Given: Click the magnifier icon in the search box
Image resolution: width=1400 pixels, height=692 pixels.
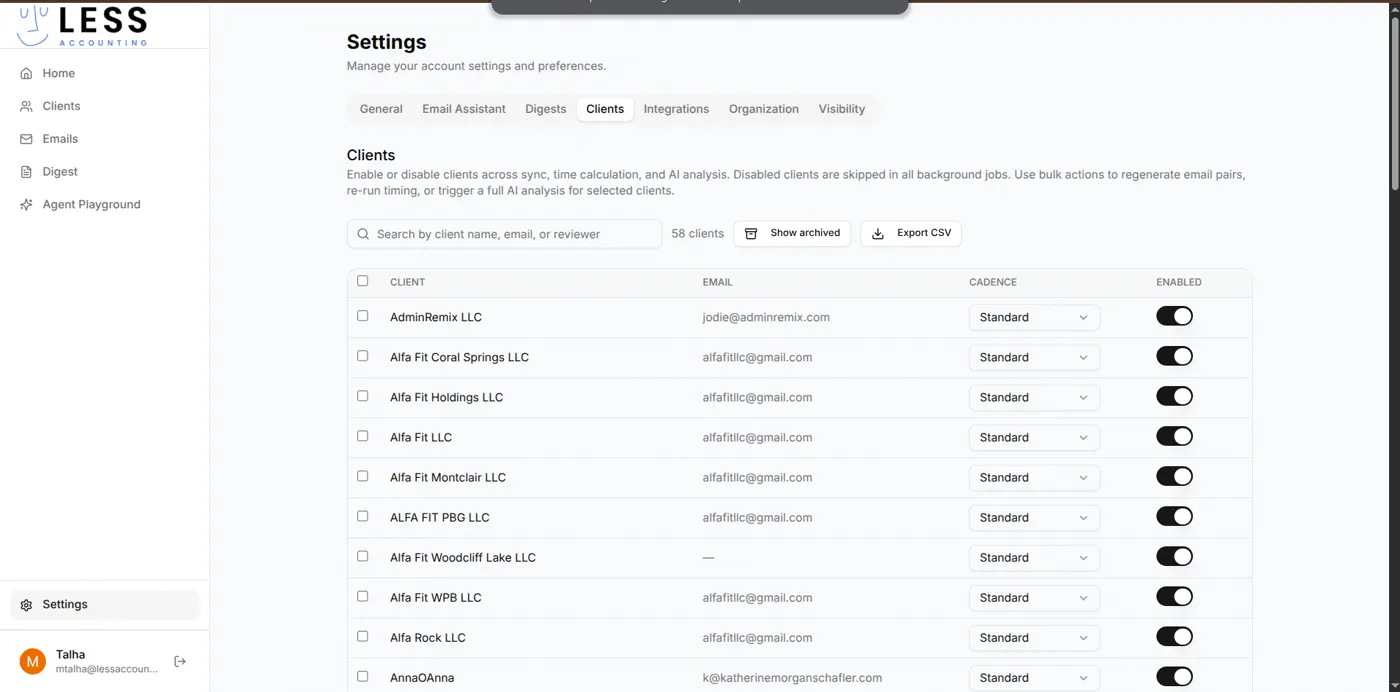Looking at the screenshot, I should tap(362, 234).
